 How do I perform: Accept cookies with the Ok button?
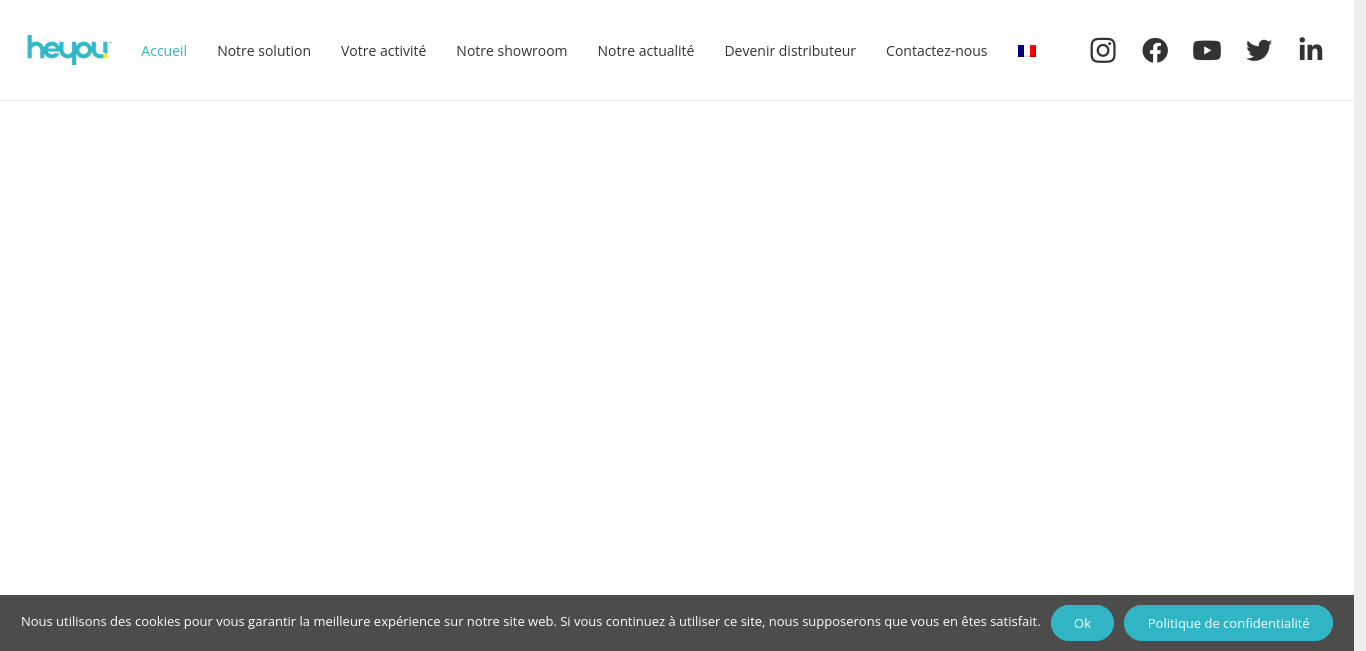pyautogui.click(x=1082, y=623)
